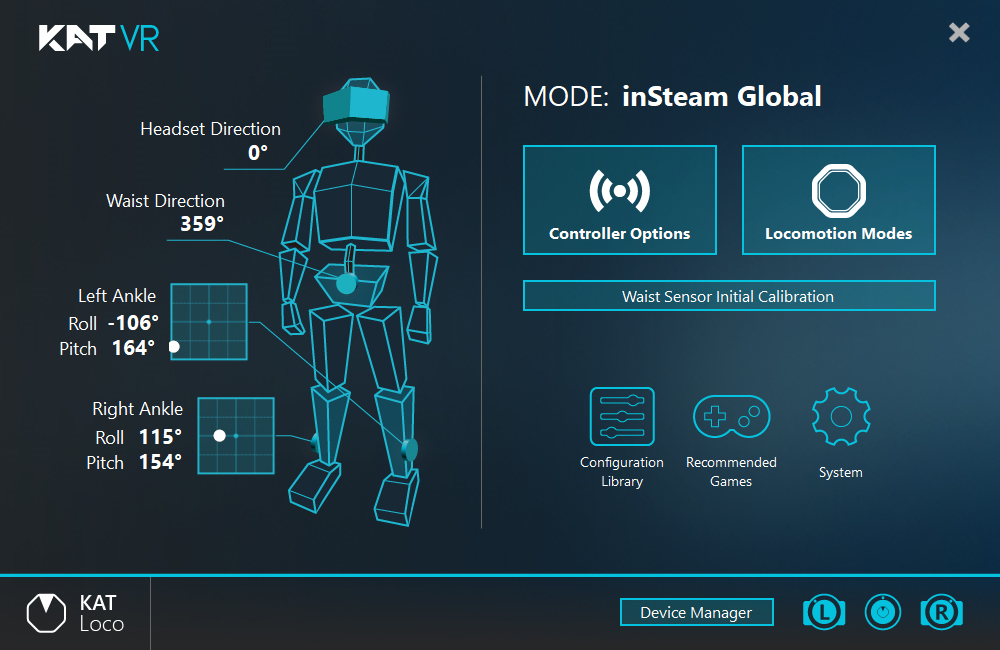Click the Left Ankle grid display

pos(209,321)
